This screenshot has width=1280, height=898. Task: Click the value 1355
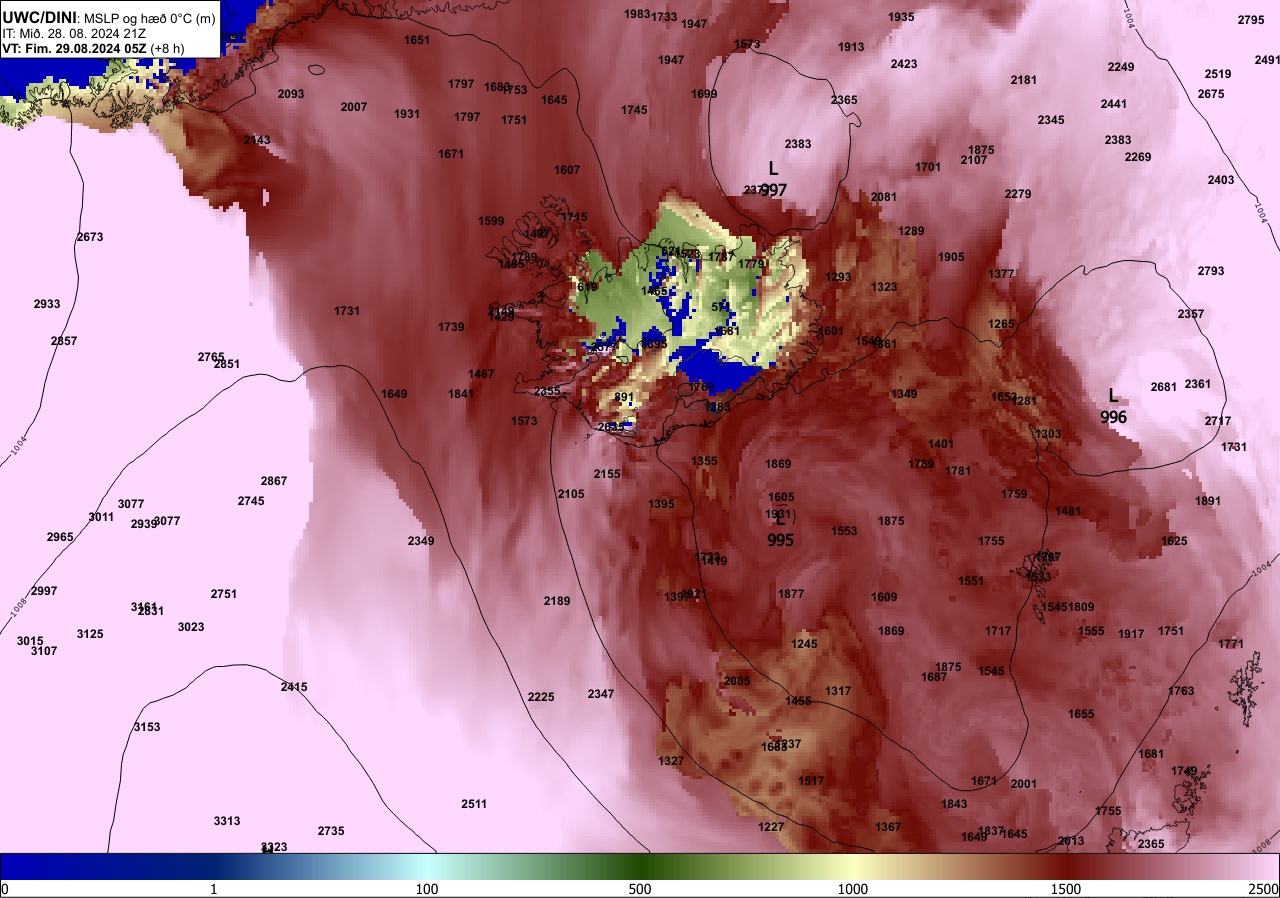pos(704,461)
